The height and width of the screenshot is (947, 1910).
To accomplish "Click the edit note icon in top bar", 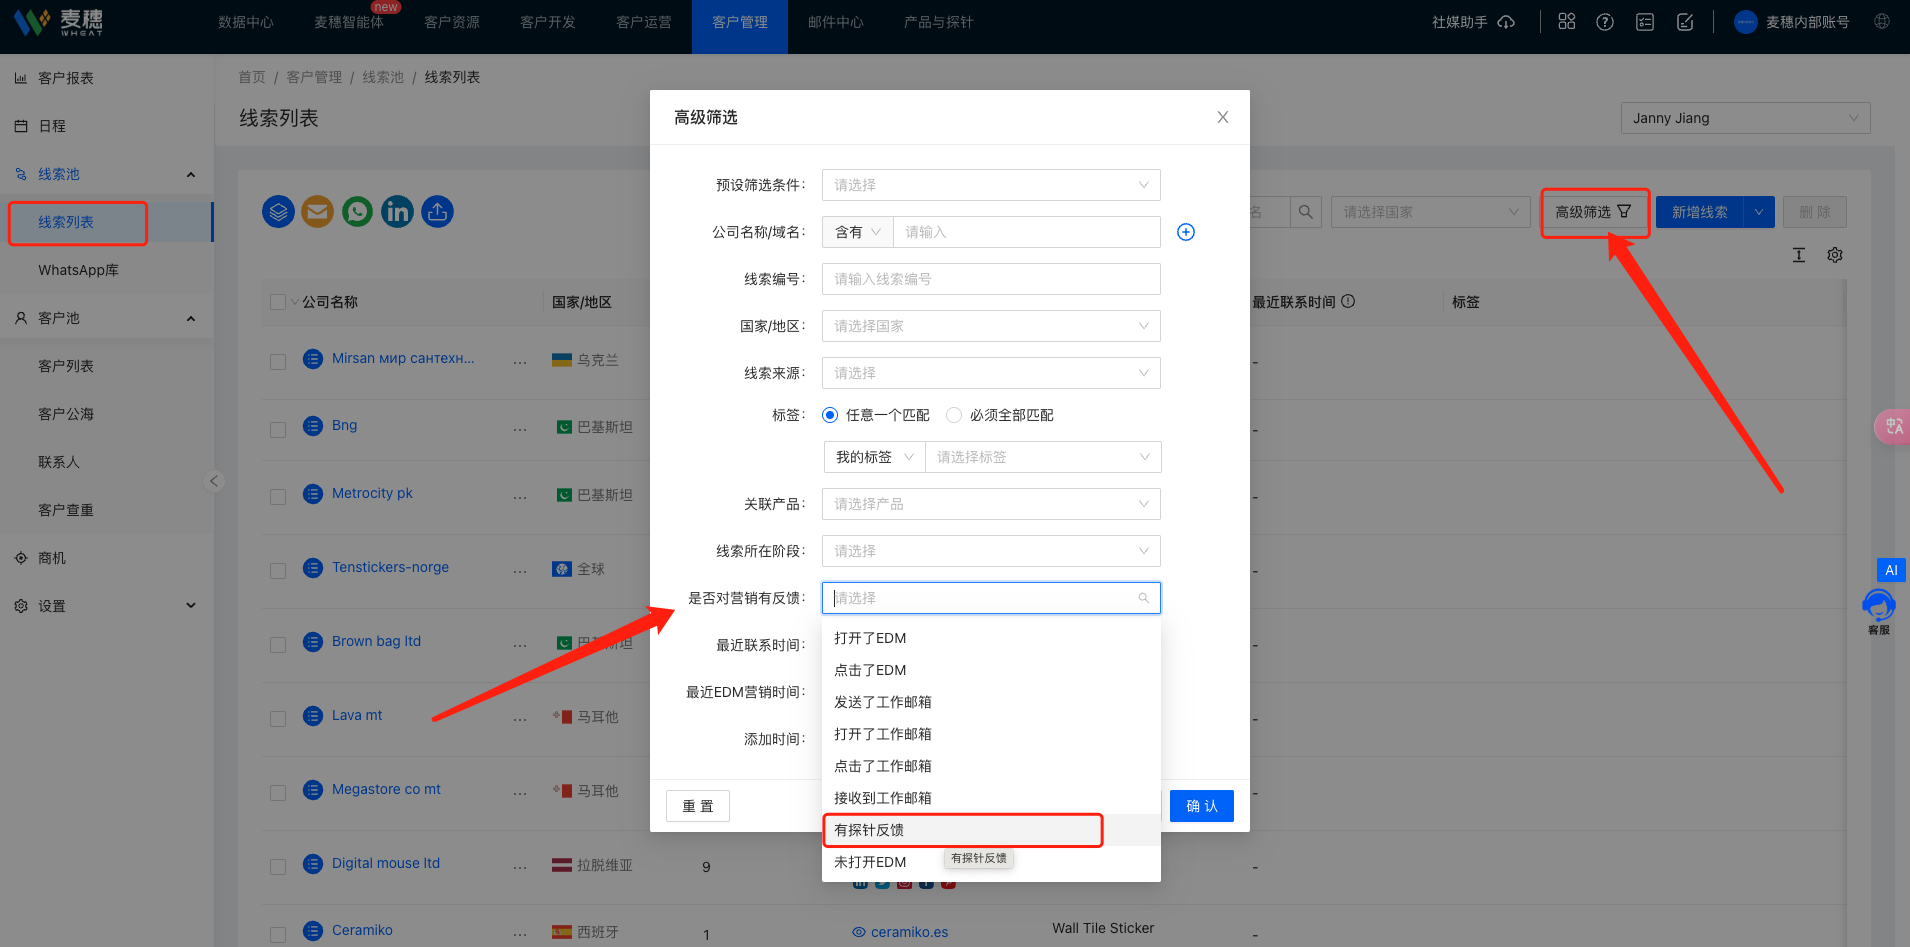I will [x=1685, y=22].
